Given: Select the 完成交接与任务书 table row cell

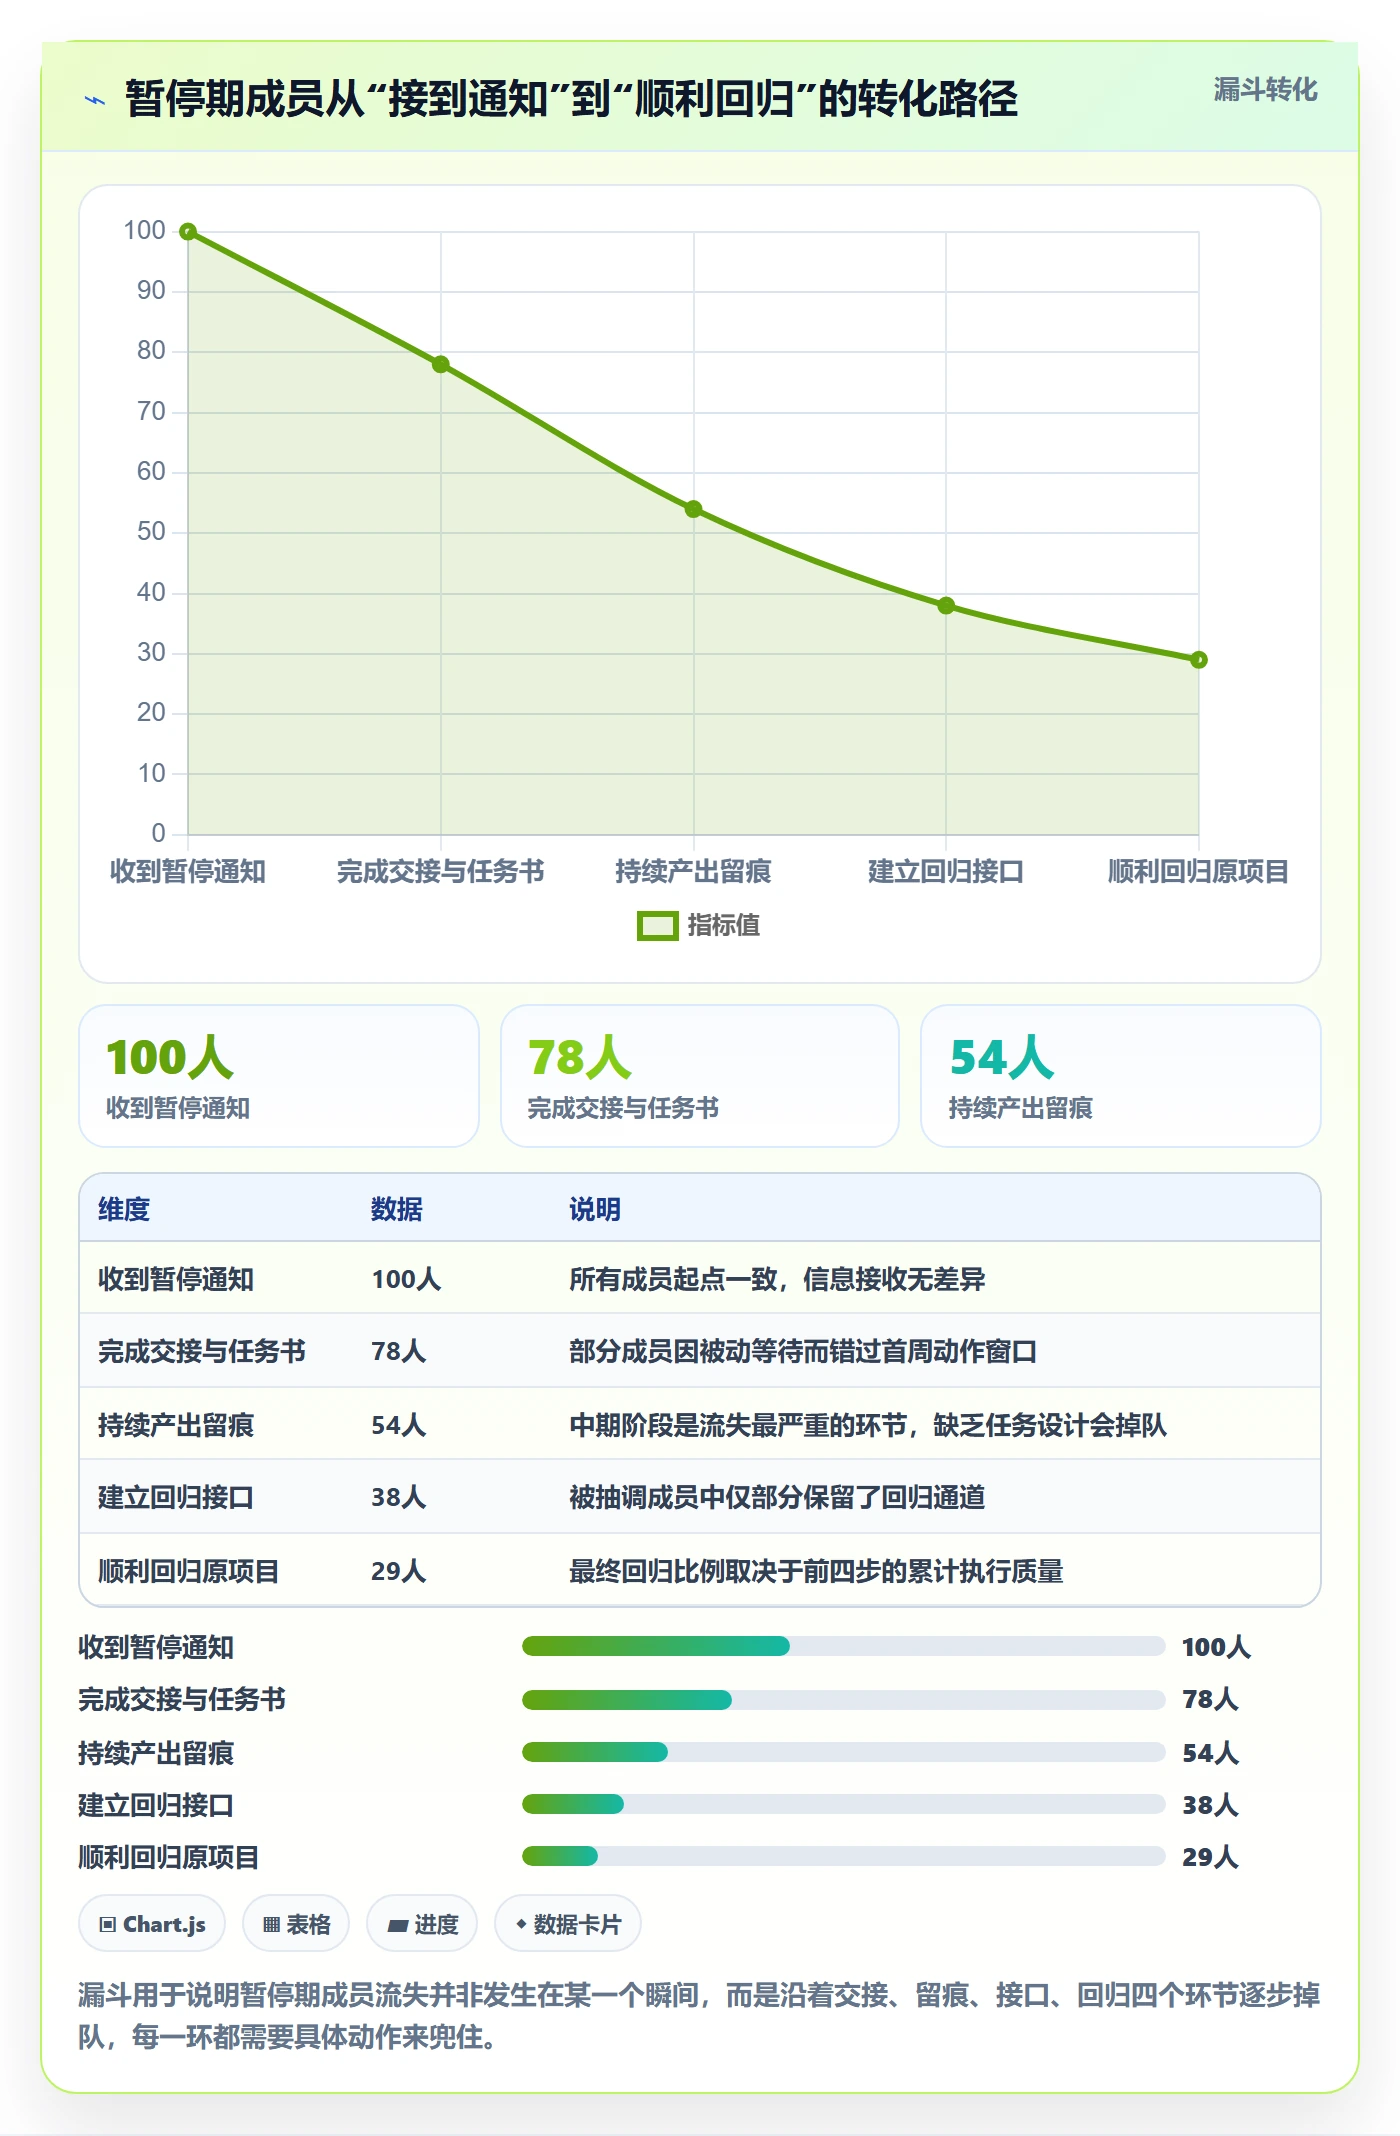Looking at the screenshot, I should tap(202, 1351).
